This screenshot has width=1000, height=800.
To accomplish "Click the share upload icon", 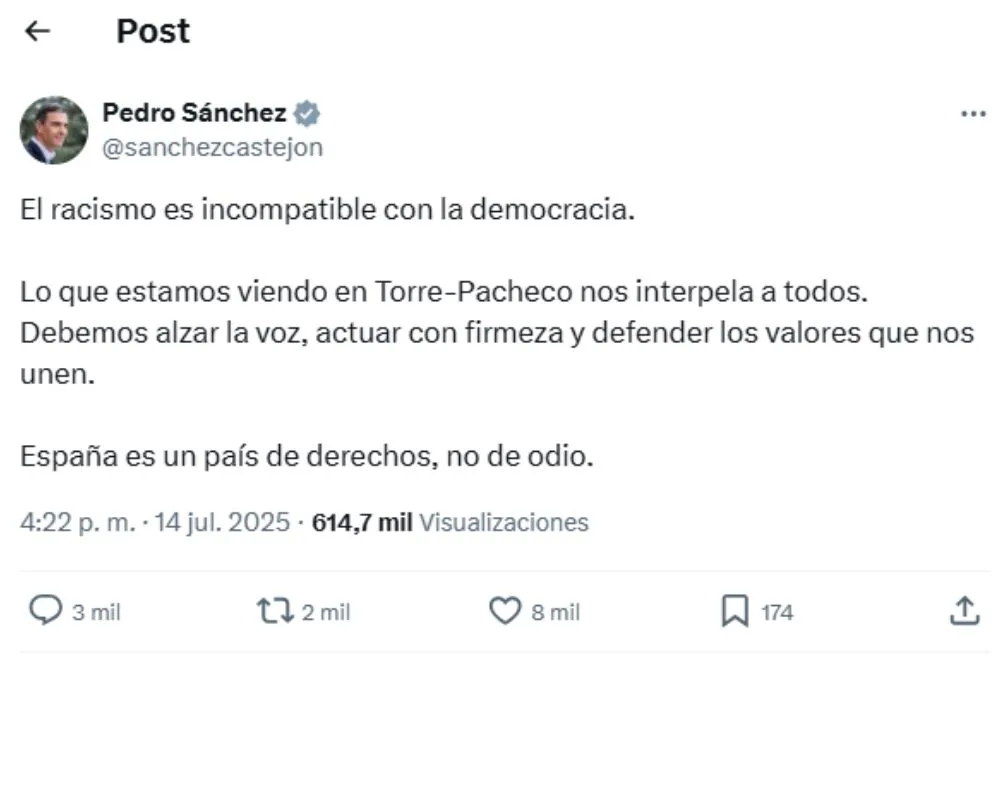I will coord(963,610).
